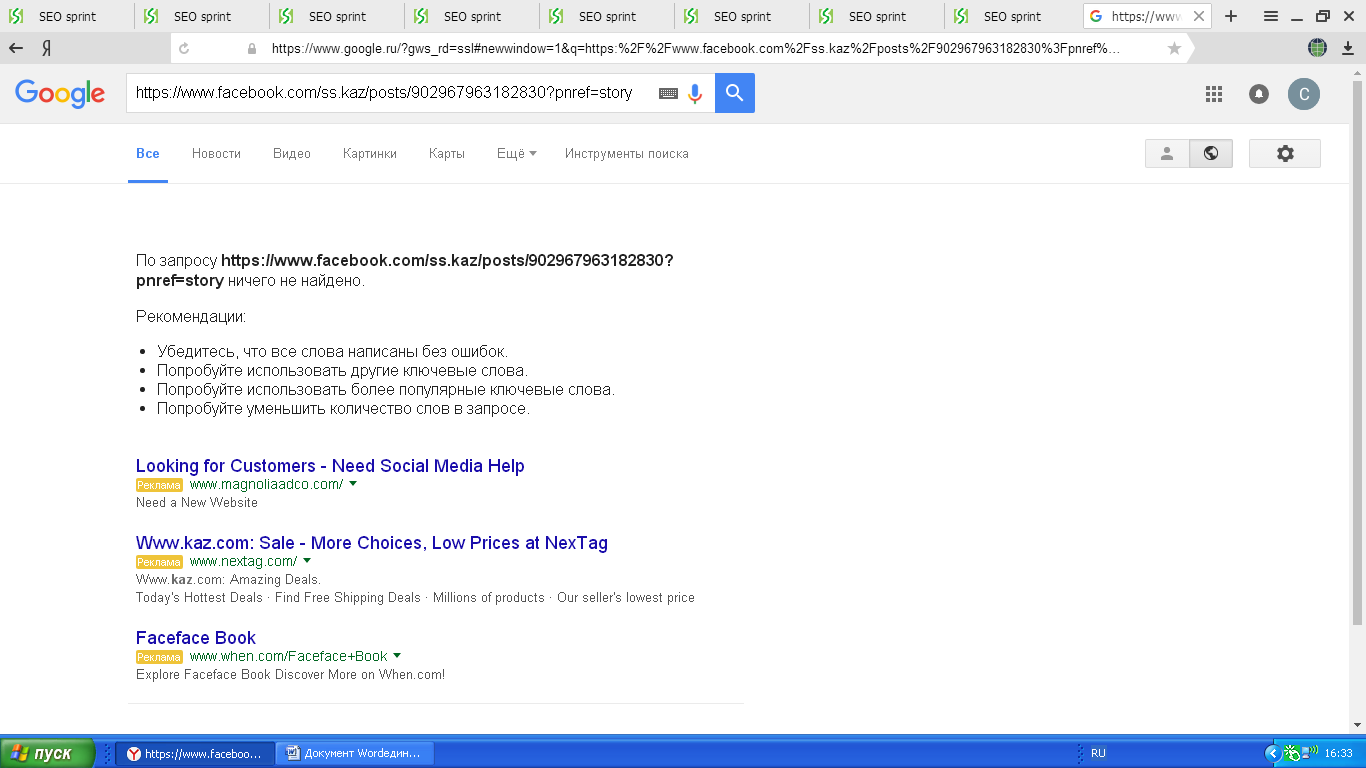Viewport: 1366px width, 768px height.
Task: Click the www.magnoliaadco.com/ green URL
Action: point(266,484)
